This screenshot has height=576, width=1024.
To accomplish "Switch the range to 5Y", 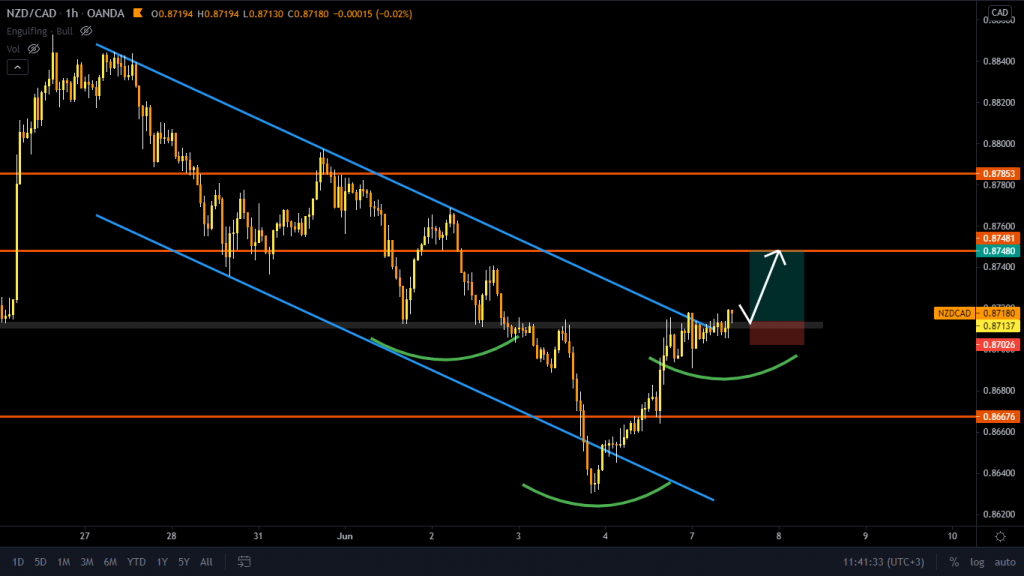I will 183,561.
